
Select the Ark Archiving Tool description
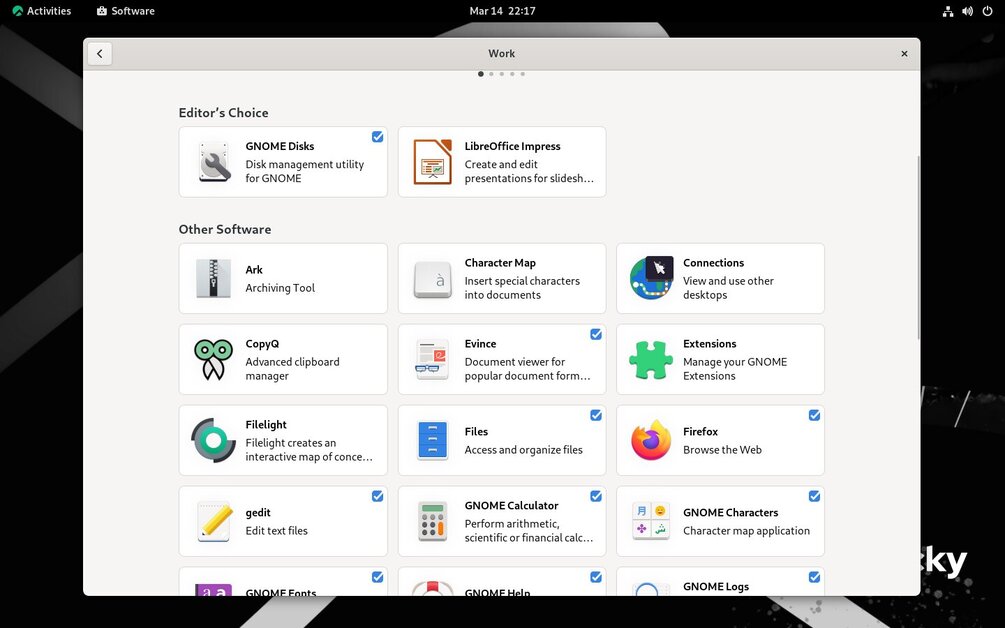tap(280, 288)
